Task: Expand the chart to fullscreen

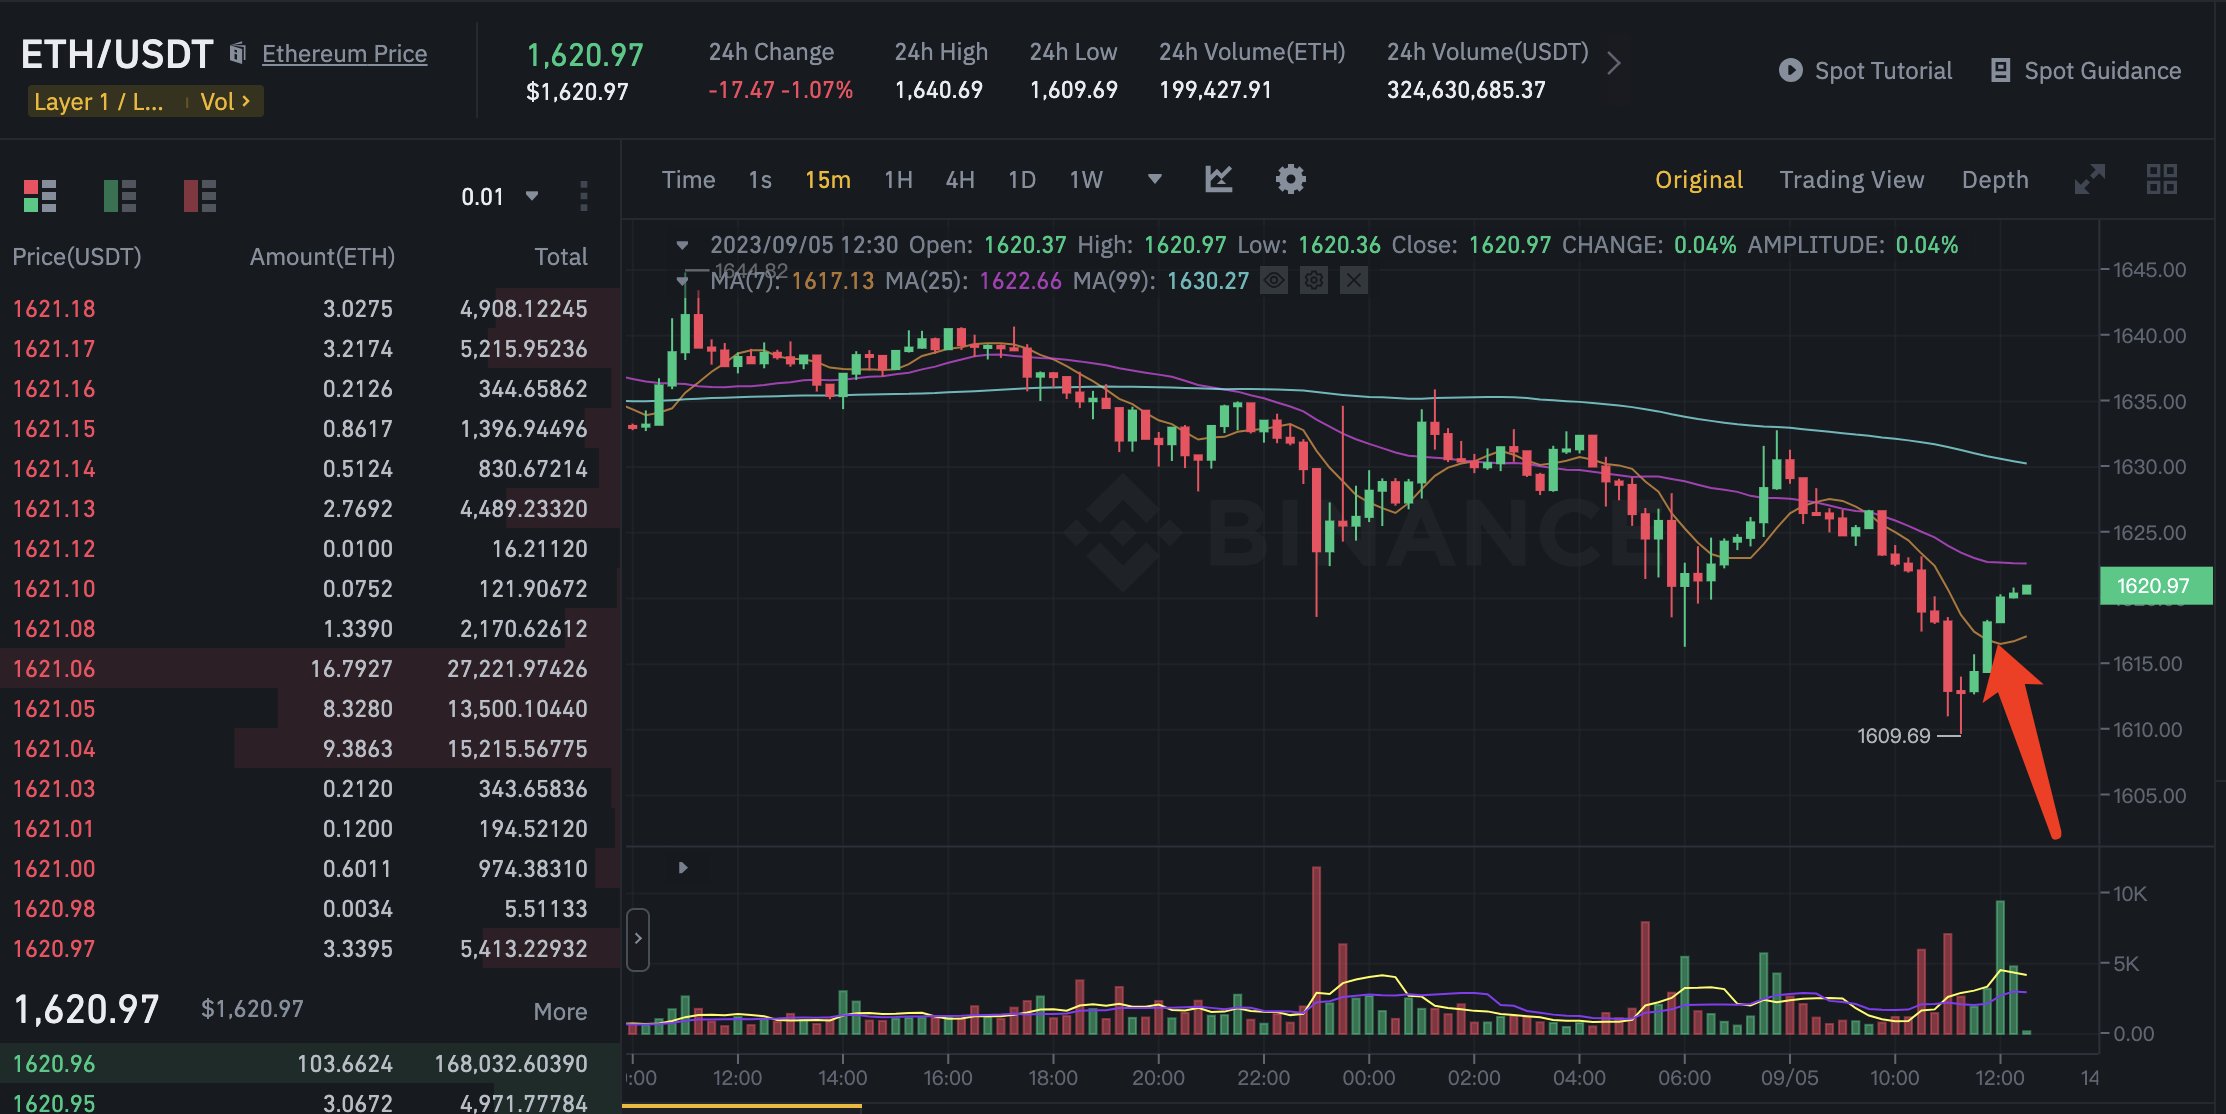Action: click(2089, 179)
